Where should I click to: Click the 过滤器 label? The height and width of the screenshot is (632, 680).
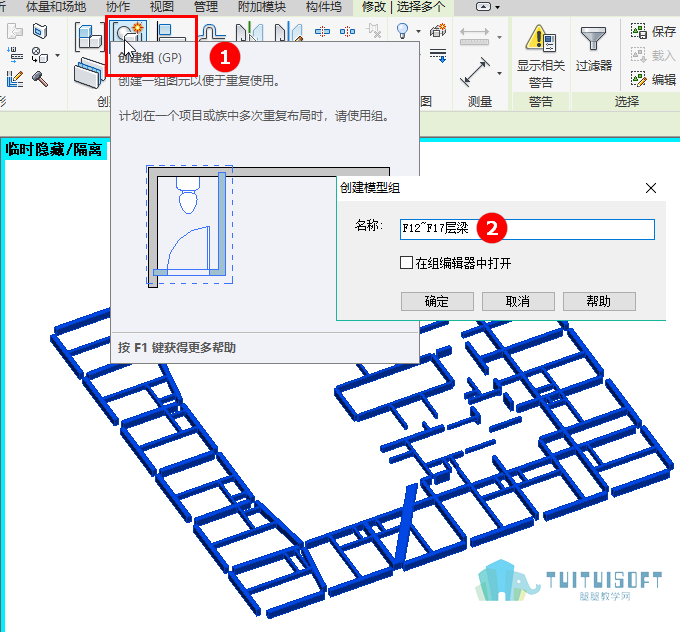click(x=594, y=65)
